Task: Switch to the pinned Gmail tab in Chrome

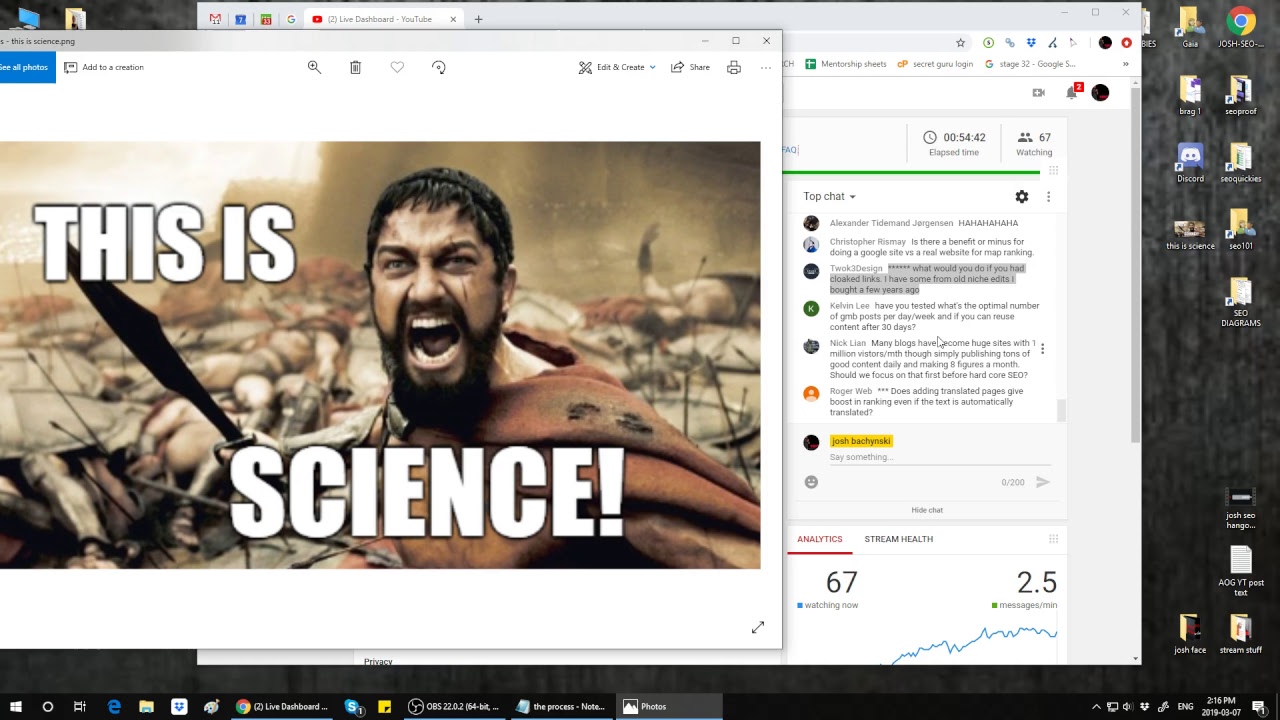Action: tap(215, 19)
